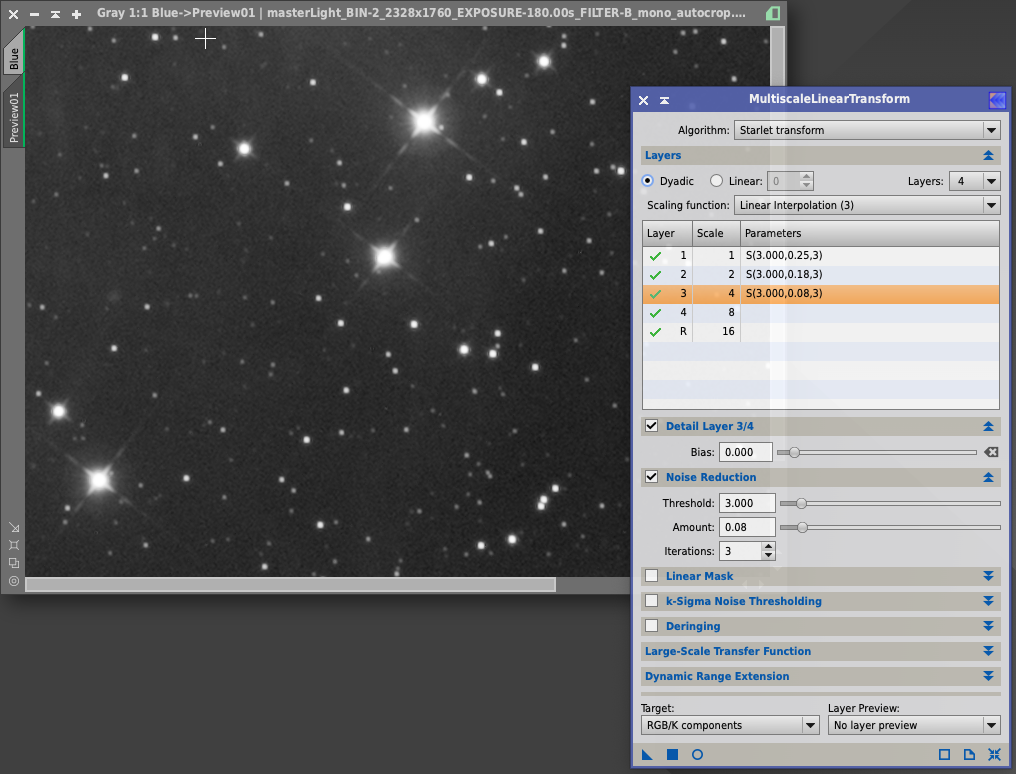Expand Large-Scale Transfer Function section
Screen dimensions: 1016x774
point(988,651)
